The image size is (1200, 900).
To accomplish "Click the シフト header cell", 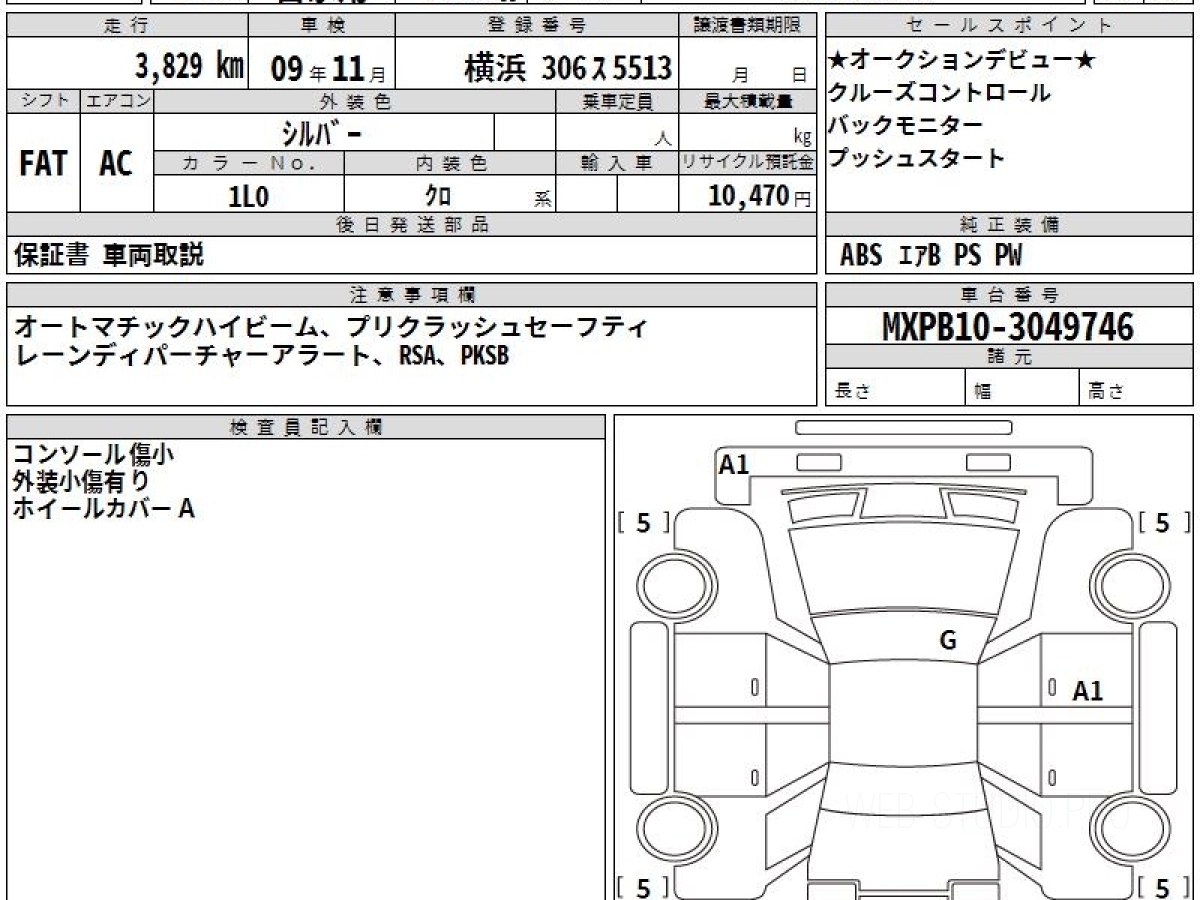I will (x=44, y=101).
